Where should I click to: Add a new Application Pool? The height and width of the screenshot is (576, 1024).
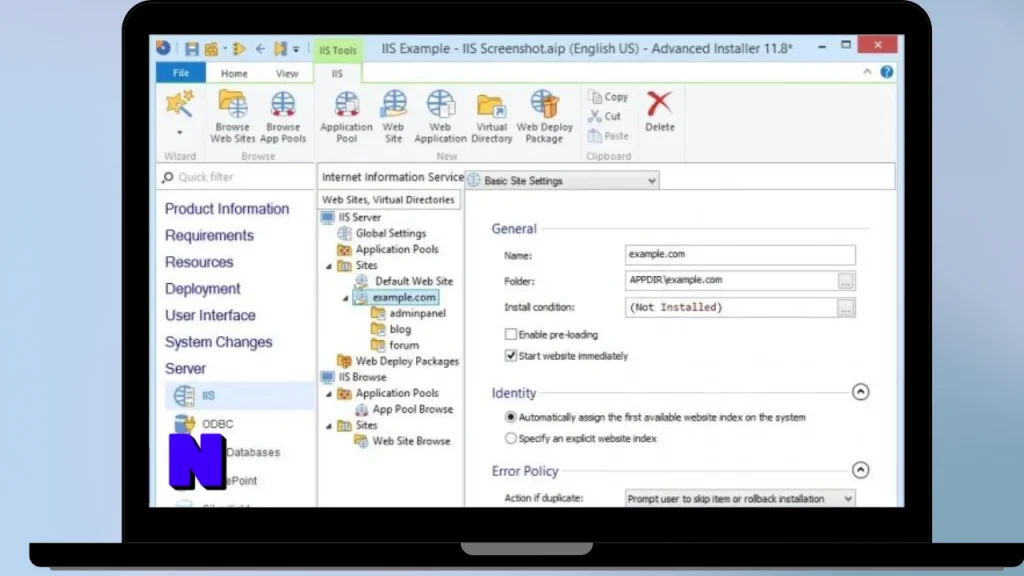pyautogui.click(x=346, y=116)
